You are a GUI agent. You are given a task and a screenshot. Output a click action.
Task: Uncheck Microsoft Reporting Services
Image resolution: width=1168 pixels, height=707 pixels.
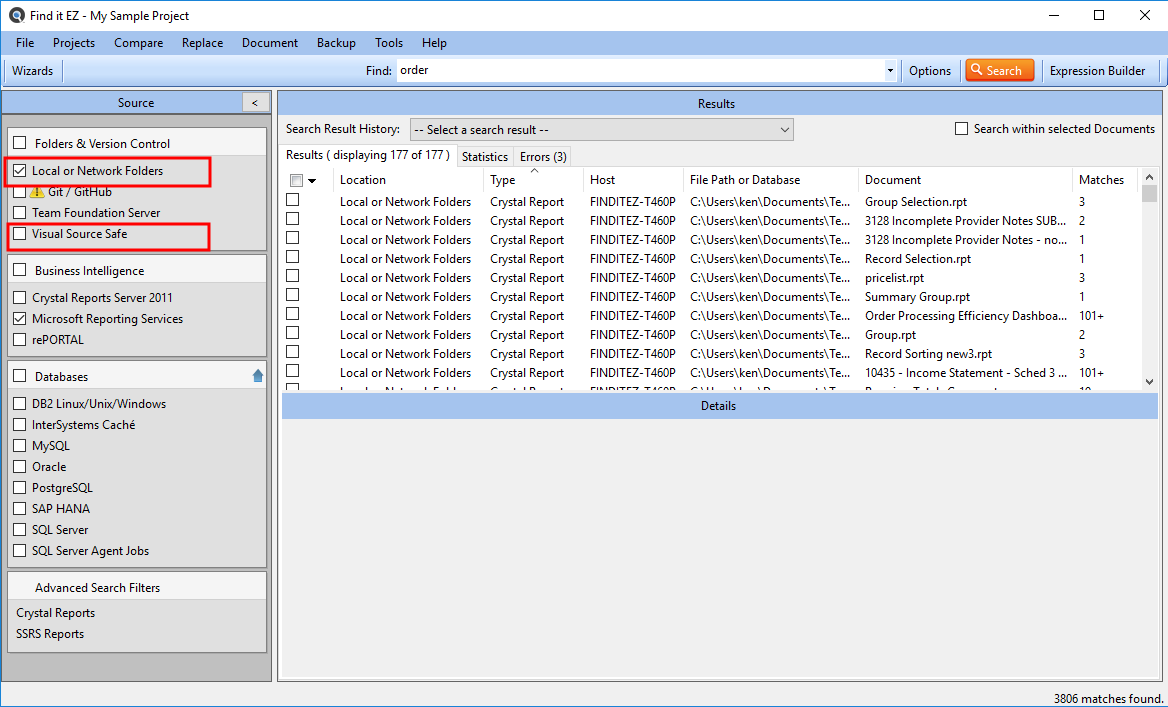[20, 319]
